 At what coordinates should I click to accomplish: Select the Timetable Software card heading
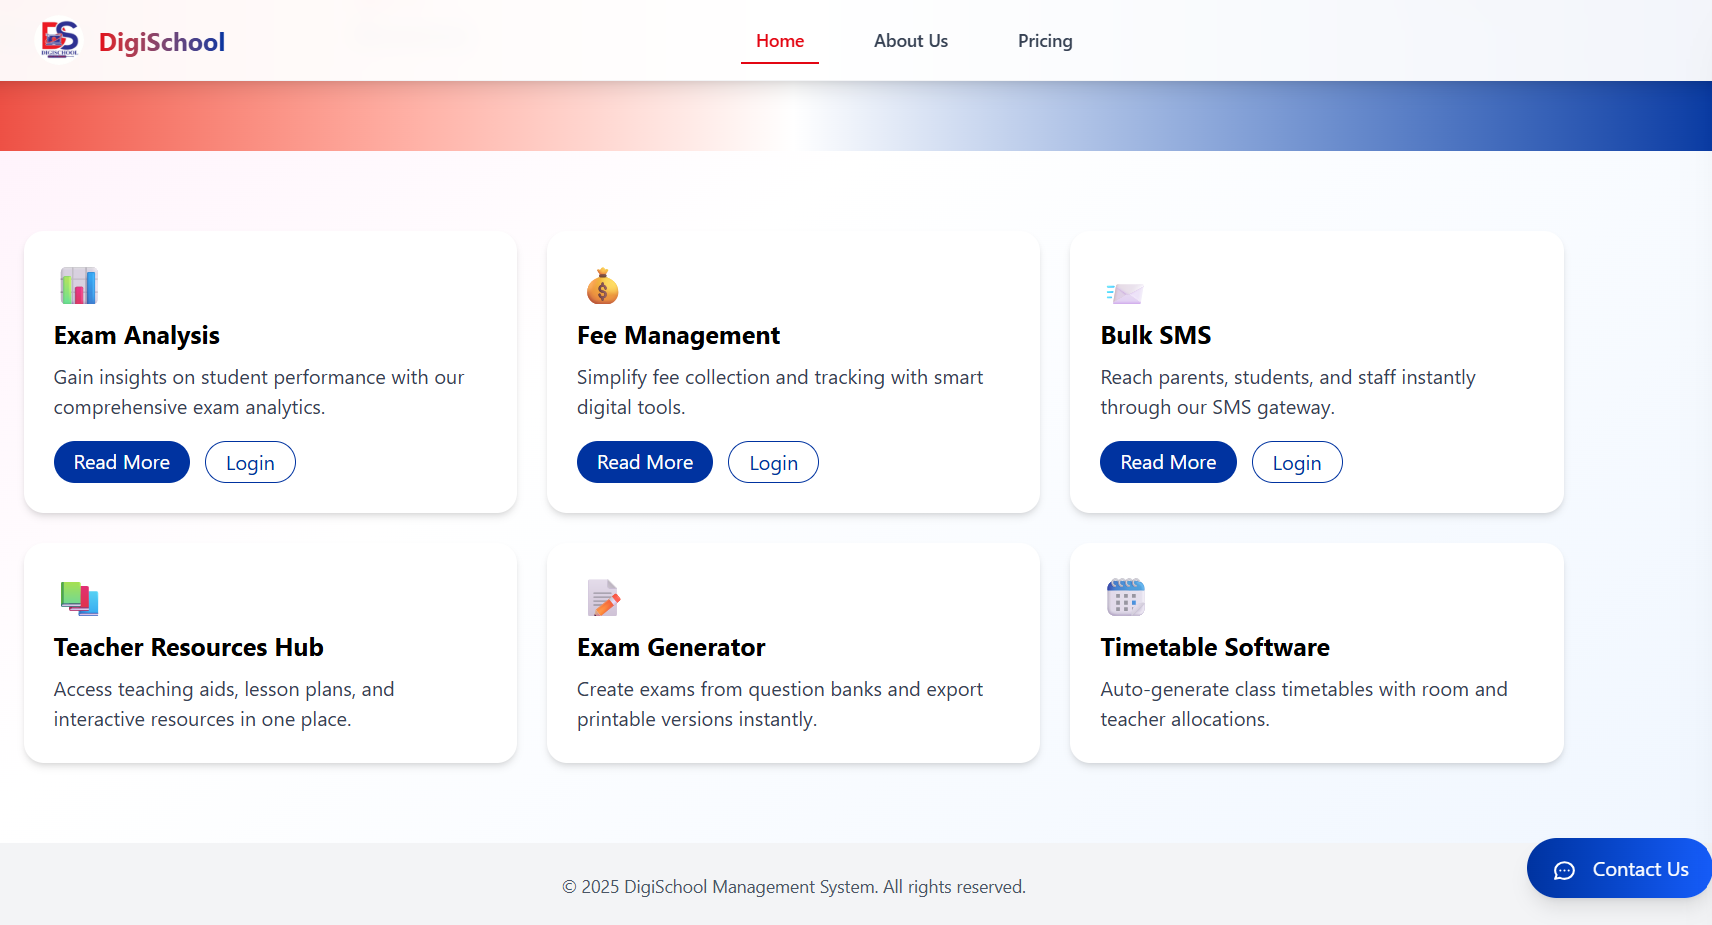pyautogui.click(x=1214, y=648)
